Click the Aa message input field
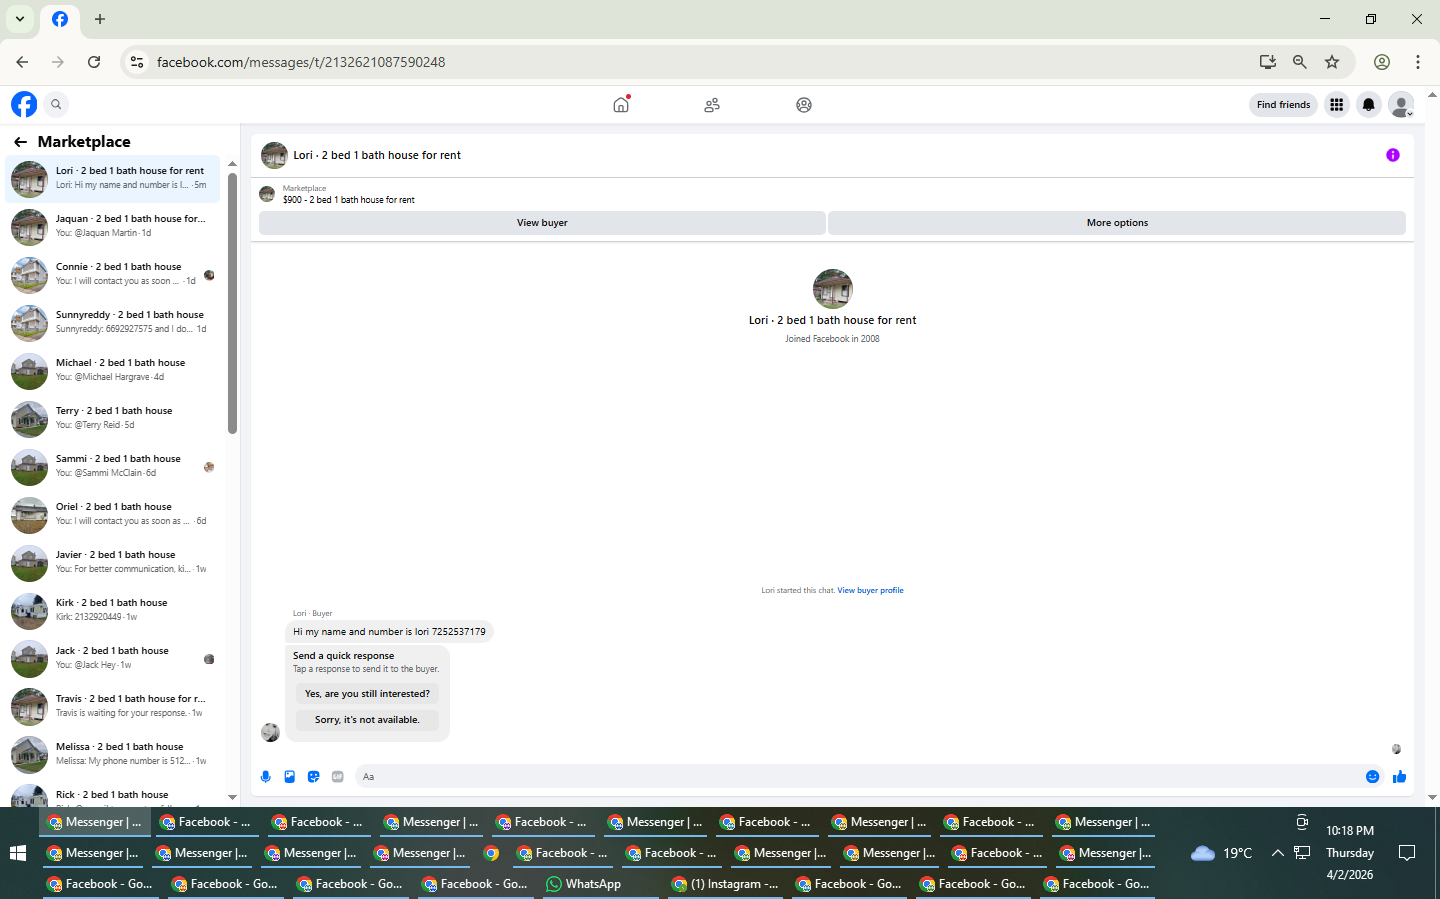This screenshot has width=1440, height=899. 858,777
